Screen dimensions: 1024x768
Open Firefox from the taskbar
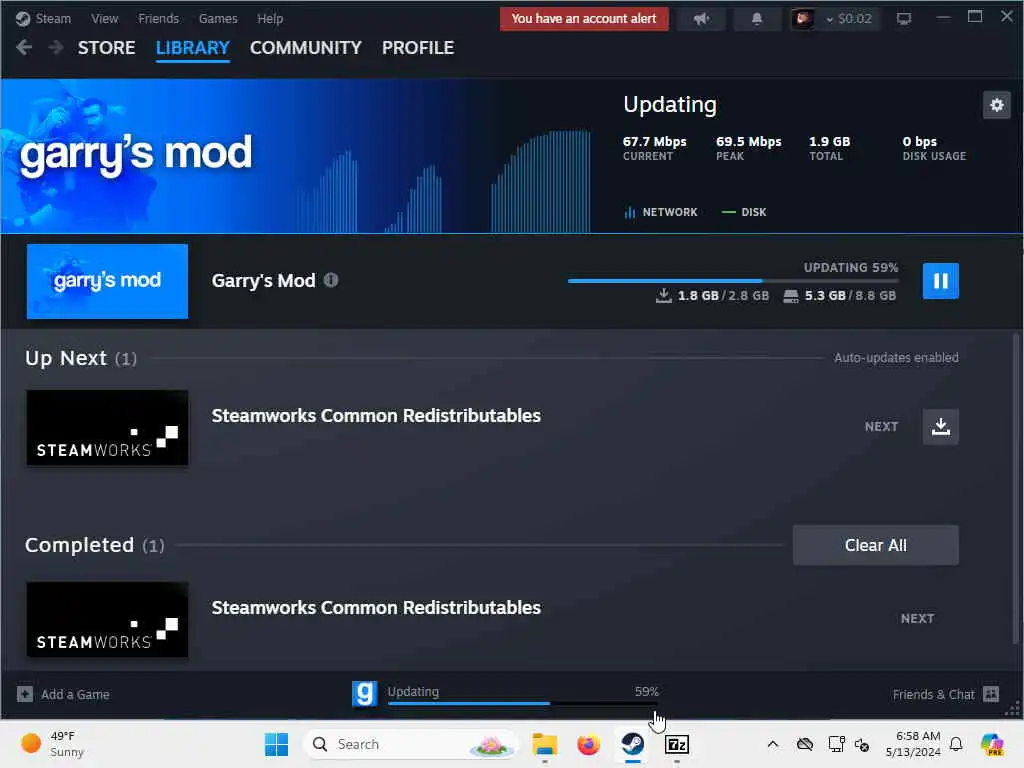(588, 744)
